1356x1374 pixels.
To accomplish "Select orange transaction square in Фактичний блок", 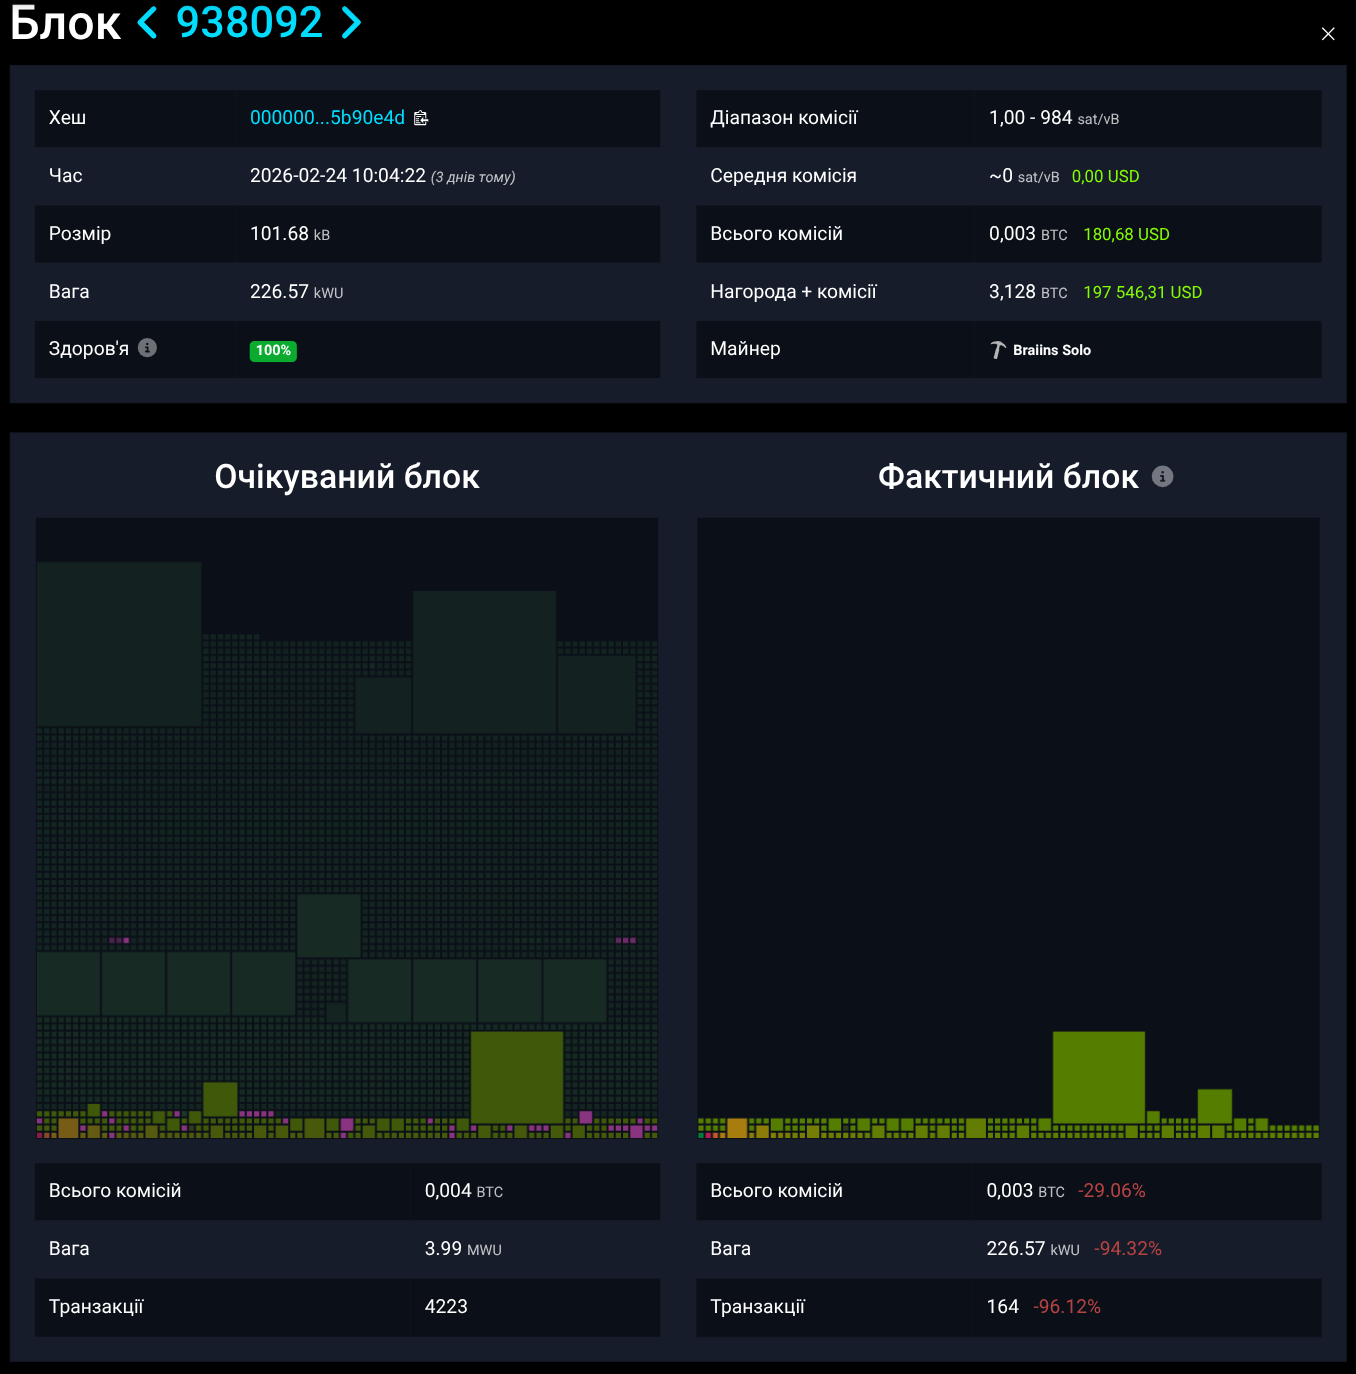I will click(737, 1128).
